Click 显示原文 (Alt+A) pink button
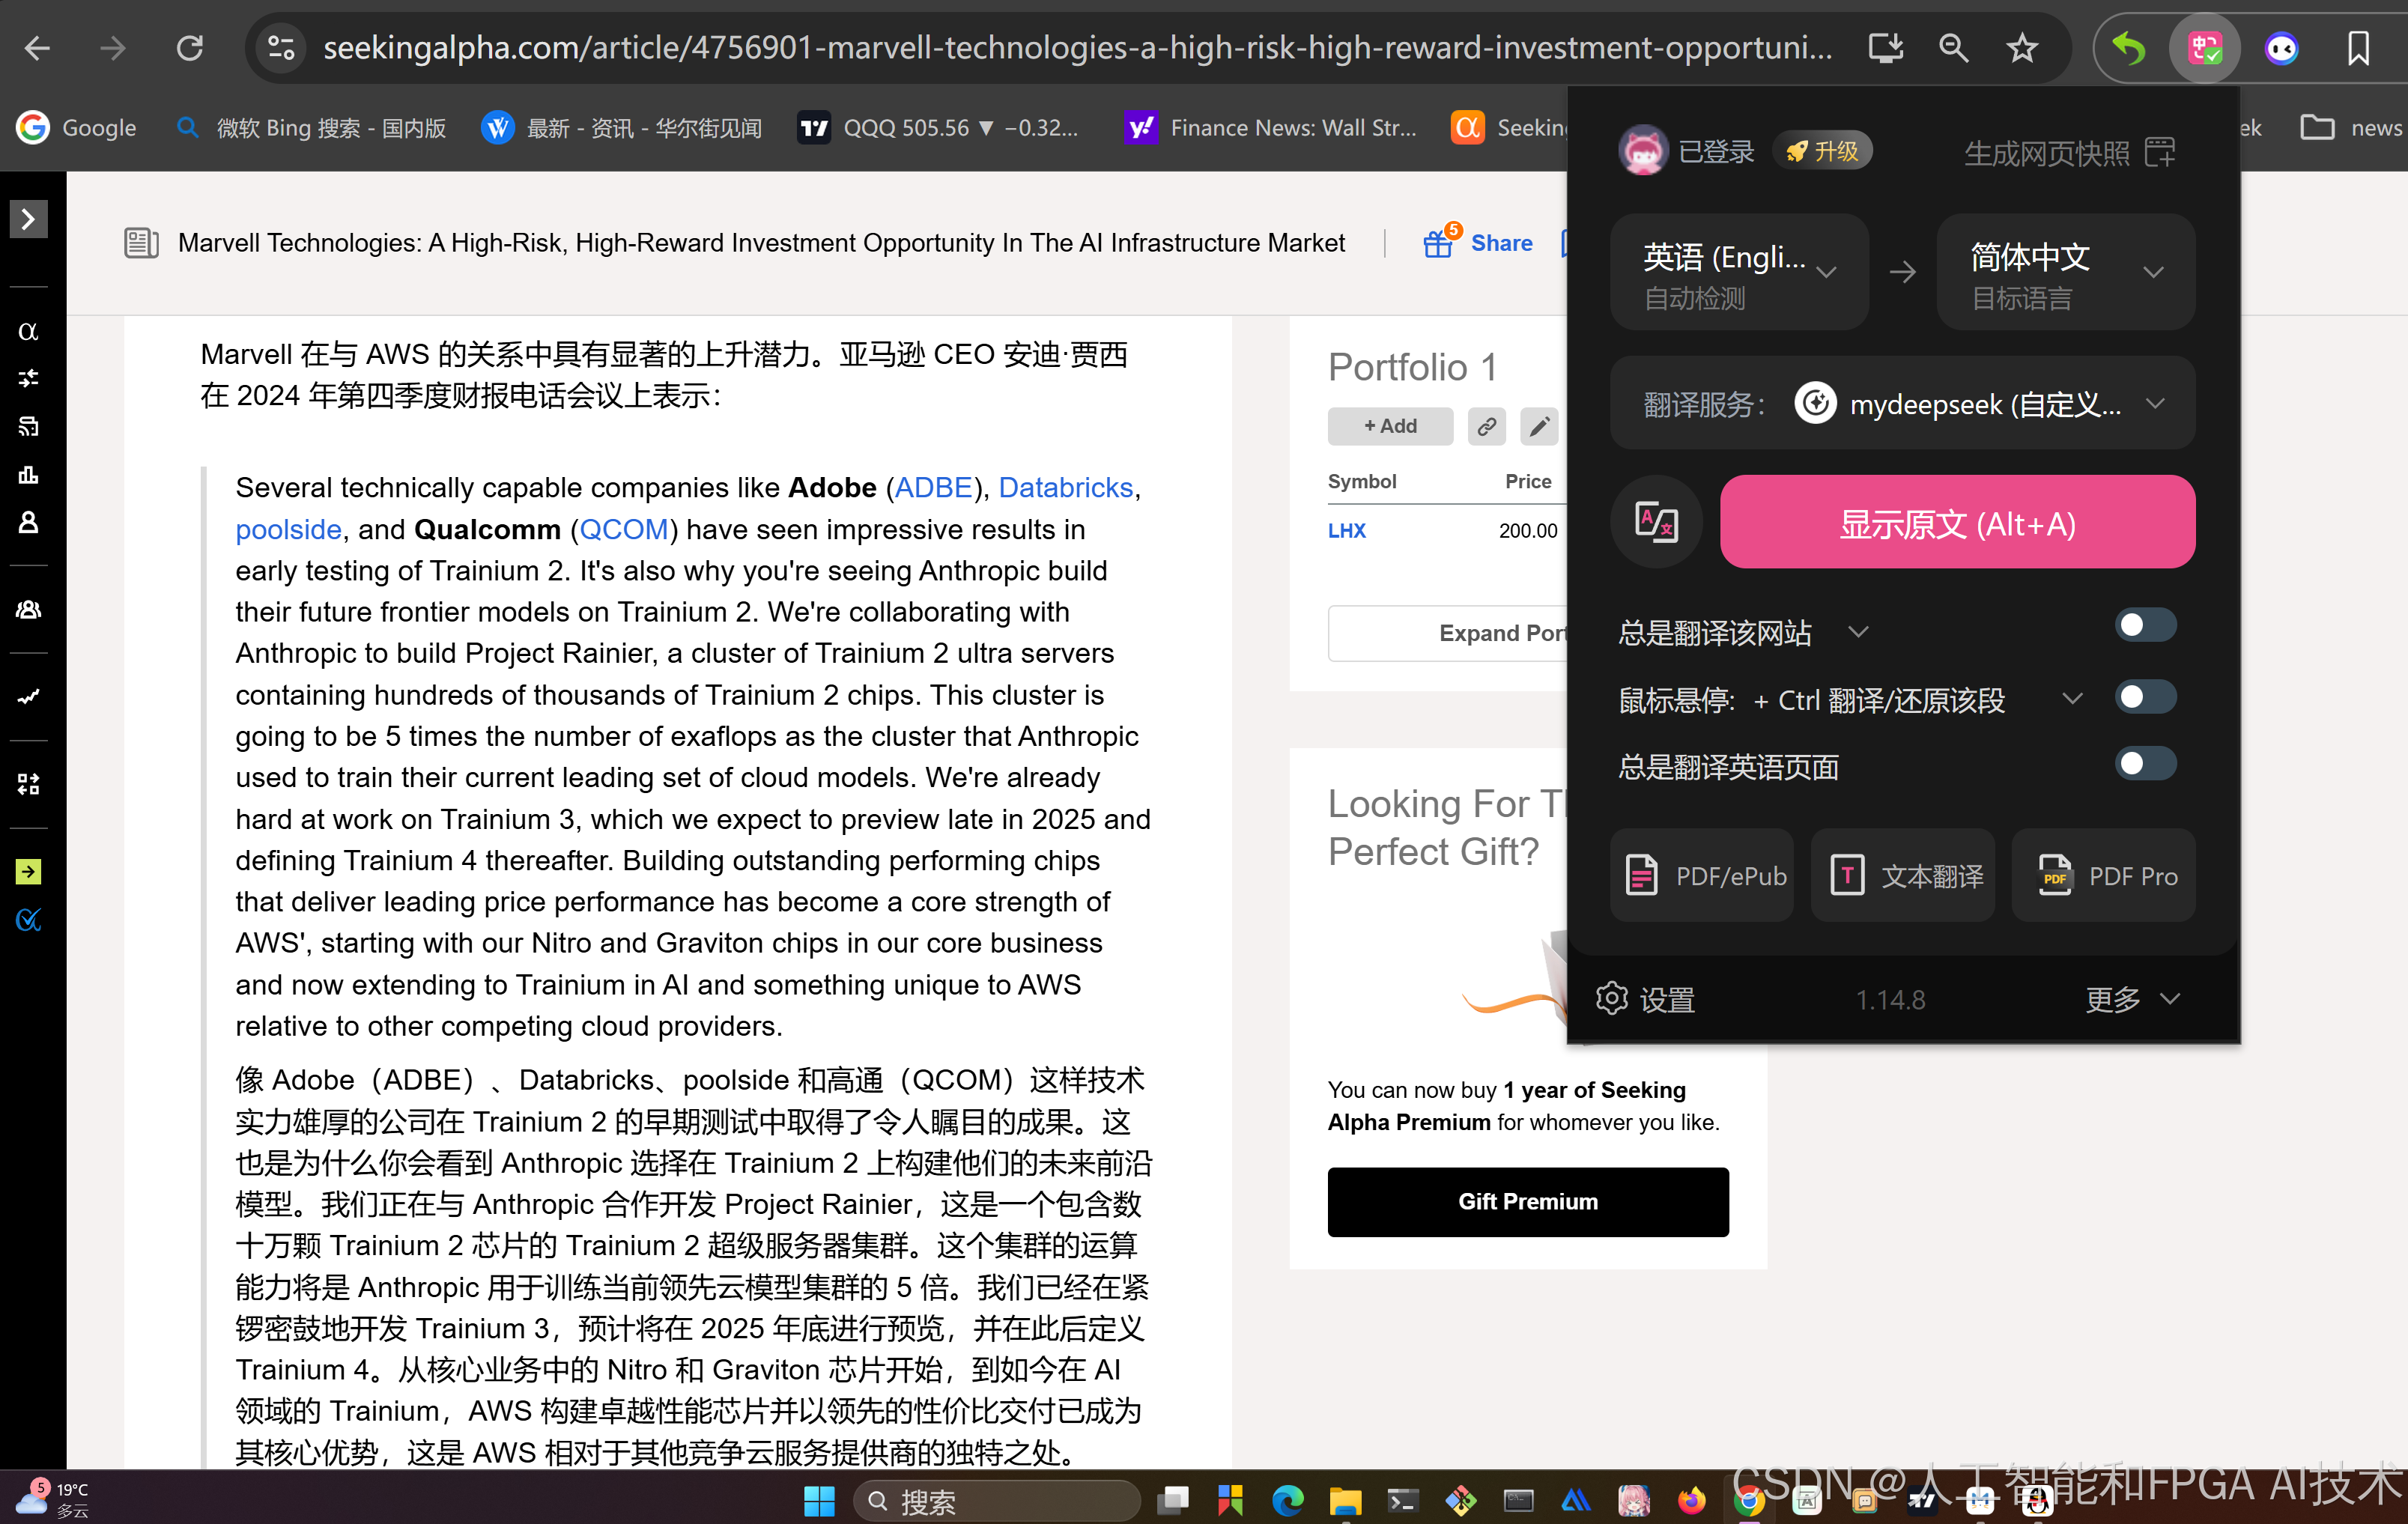 pos(1957,522)
